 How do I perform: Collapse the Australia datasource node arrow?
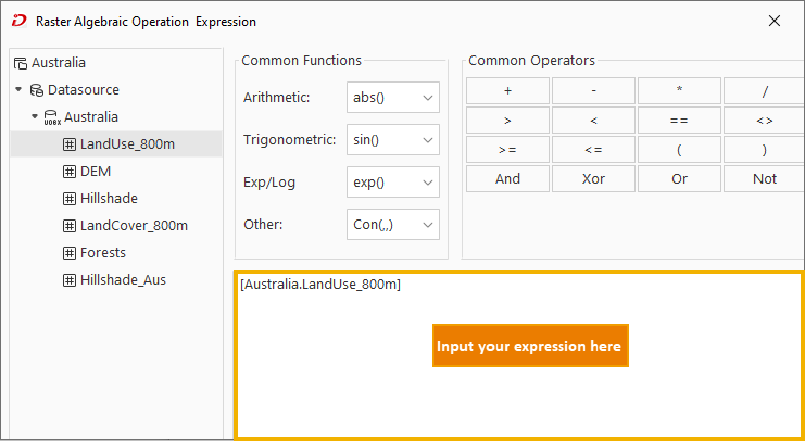34,117
